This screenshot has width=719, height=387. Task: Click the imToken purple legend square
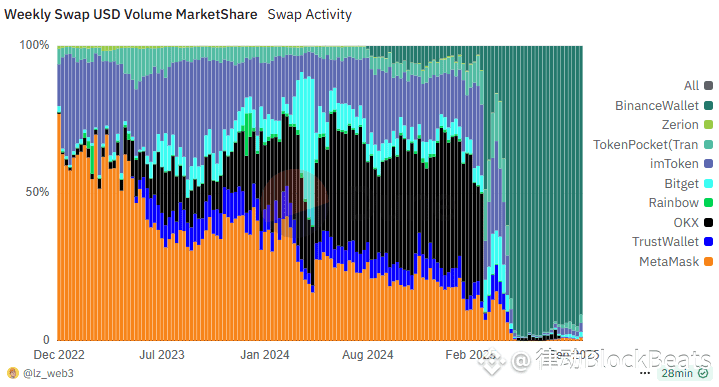[x=708, y=164]
